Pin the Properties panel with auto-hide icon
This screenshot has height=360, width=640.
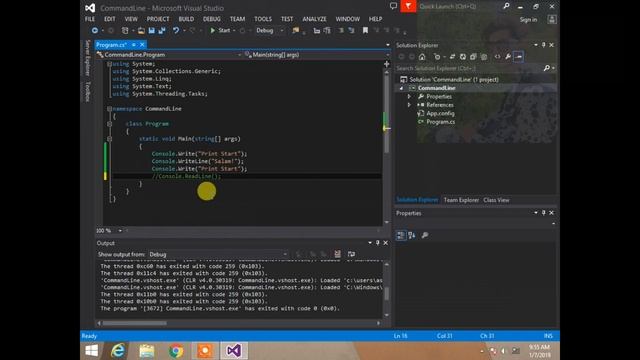(x=544, y=213)
